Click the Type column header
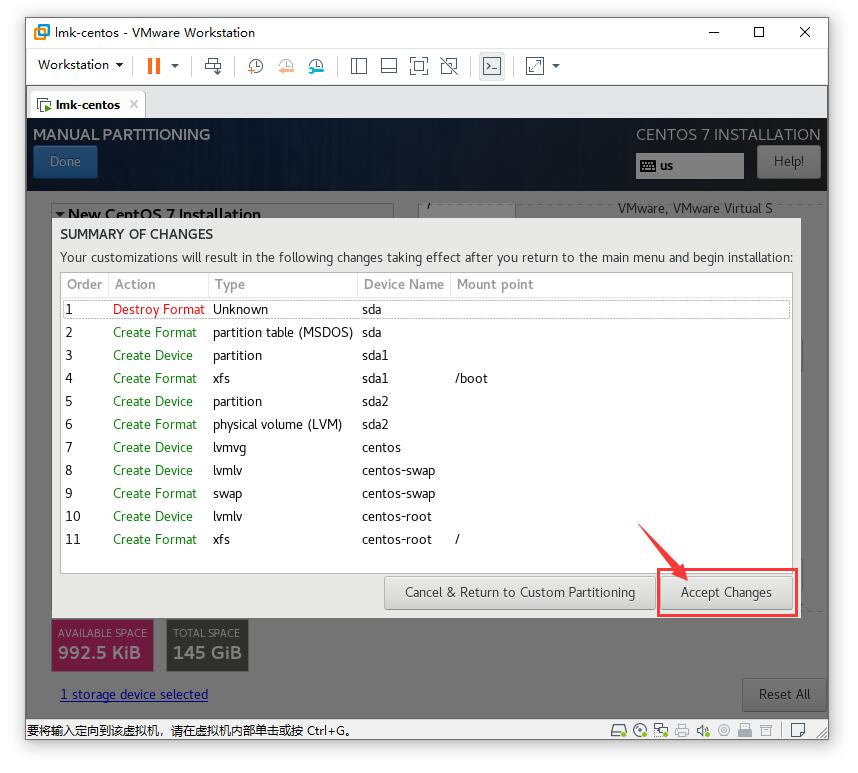 [x=283, y=284]
